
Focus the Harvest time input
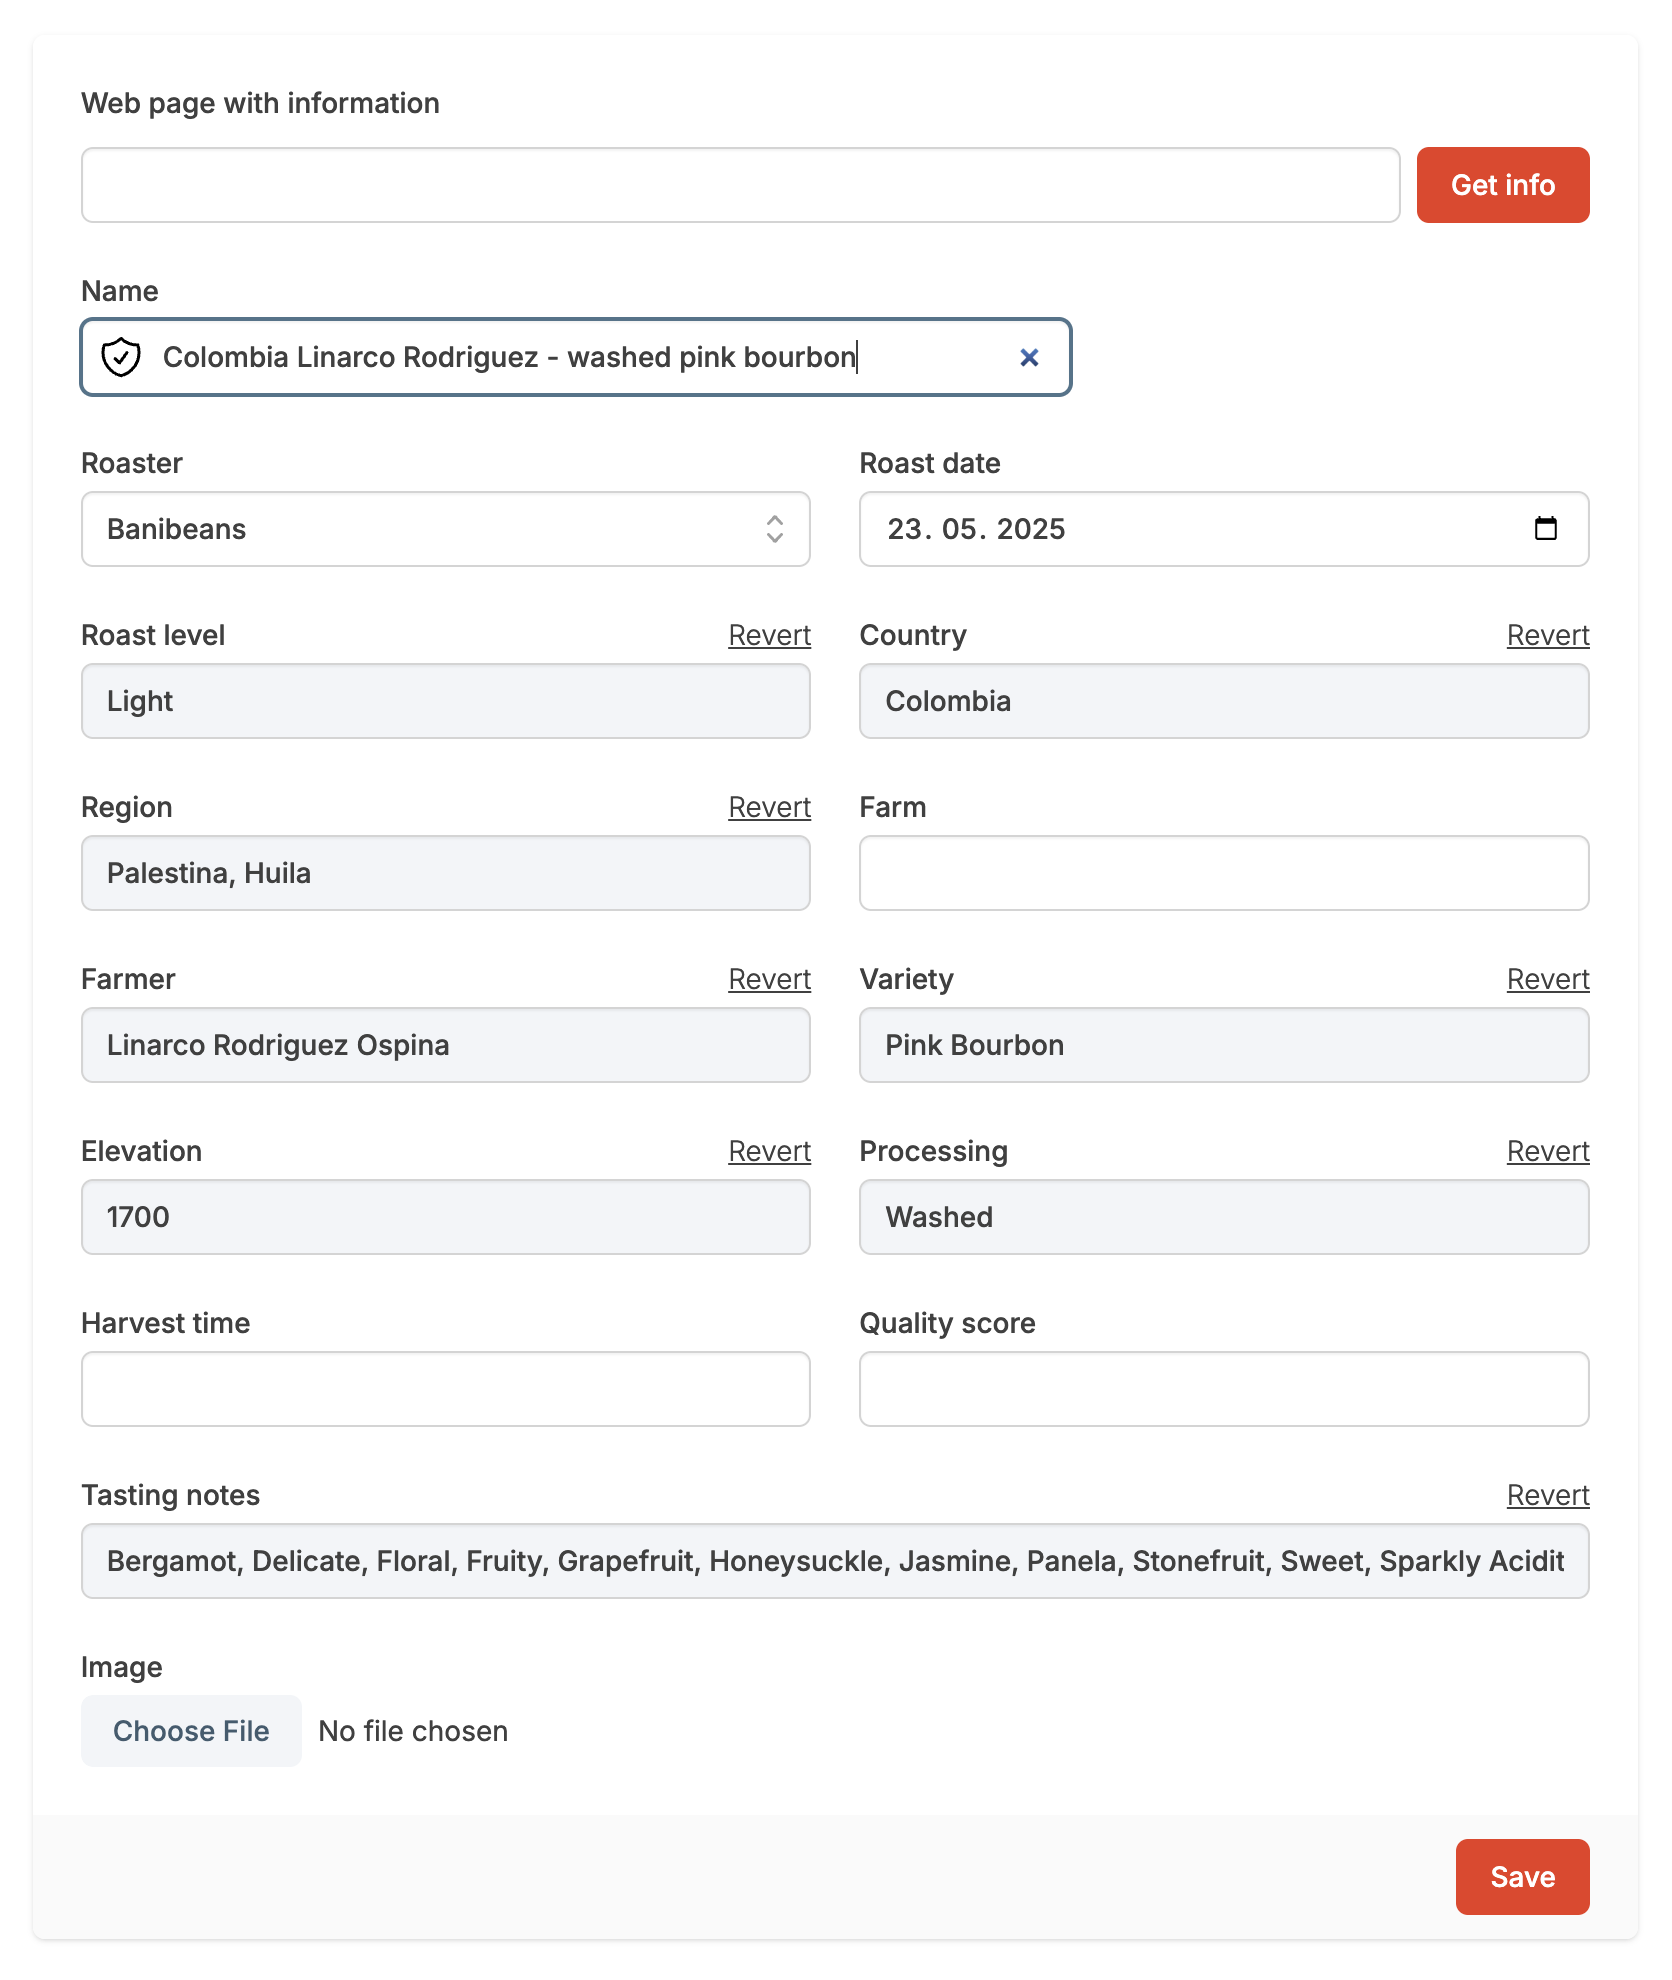445,1389
